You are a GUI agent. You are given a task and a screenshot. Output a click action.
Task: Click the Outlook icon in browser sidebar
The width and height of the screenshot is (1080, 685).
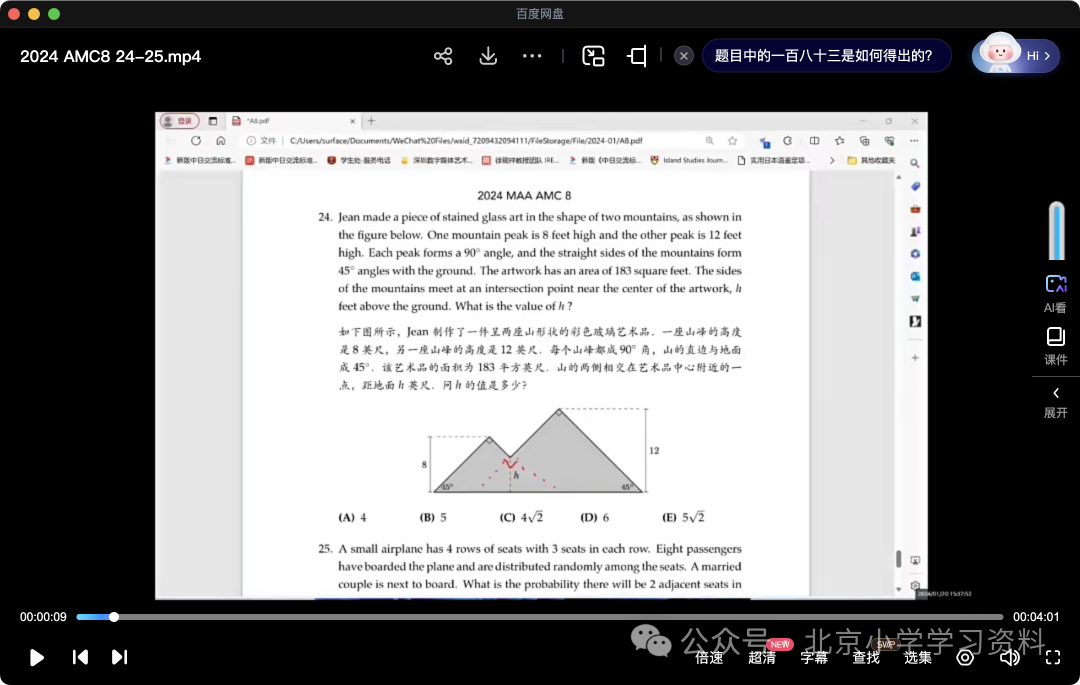click(x=915, y=276)
